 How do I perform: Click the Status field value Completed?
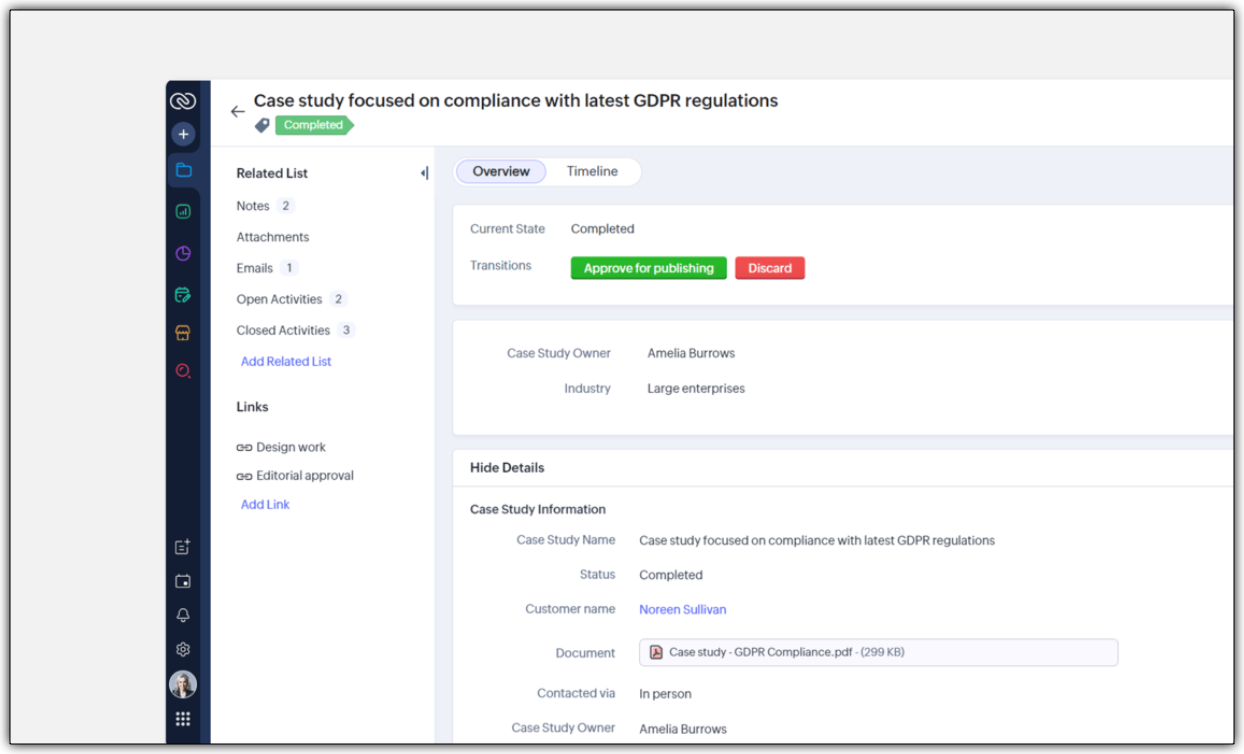(x=671, y=575)
